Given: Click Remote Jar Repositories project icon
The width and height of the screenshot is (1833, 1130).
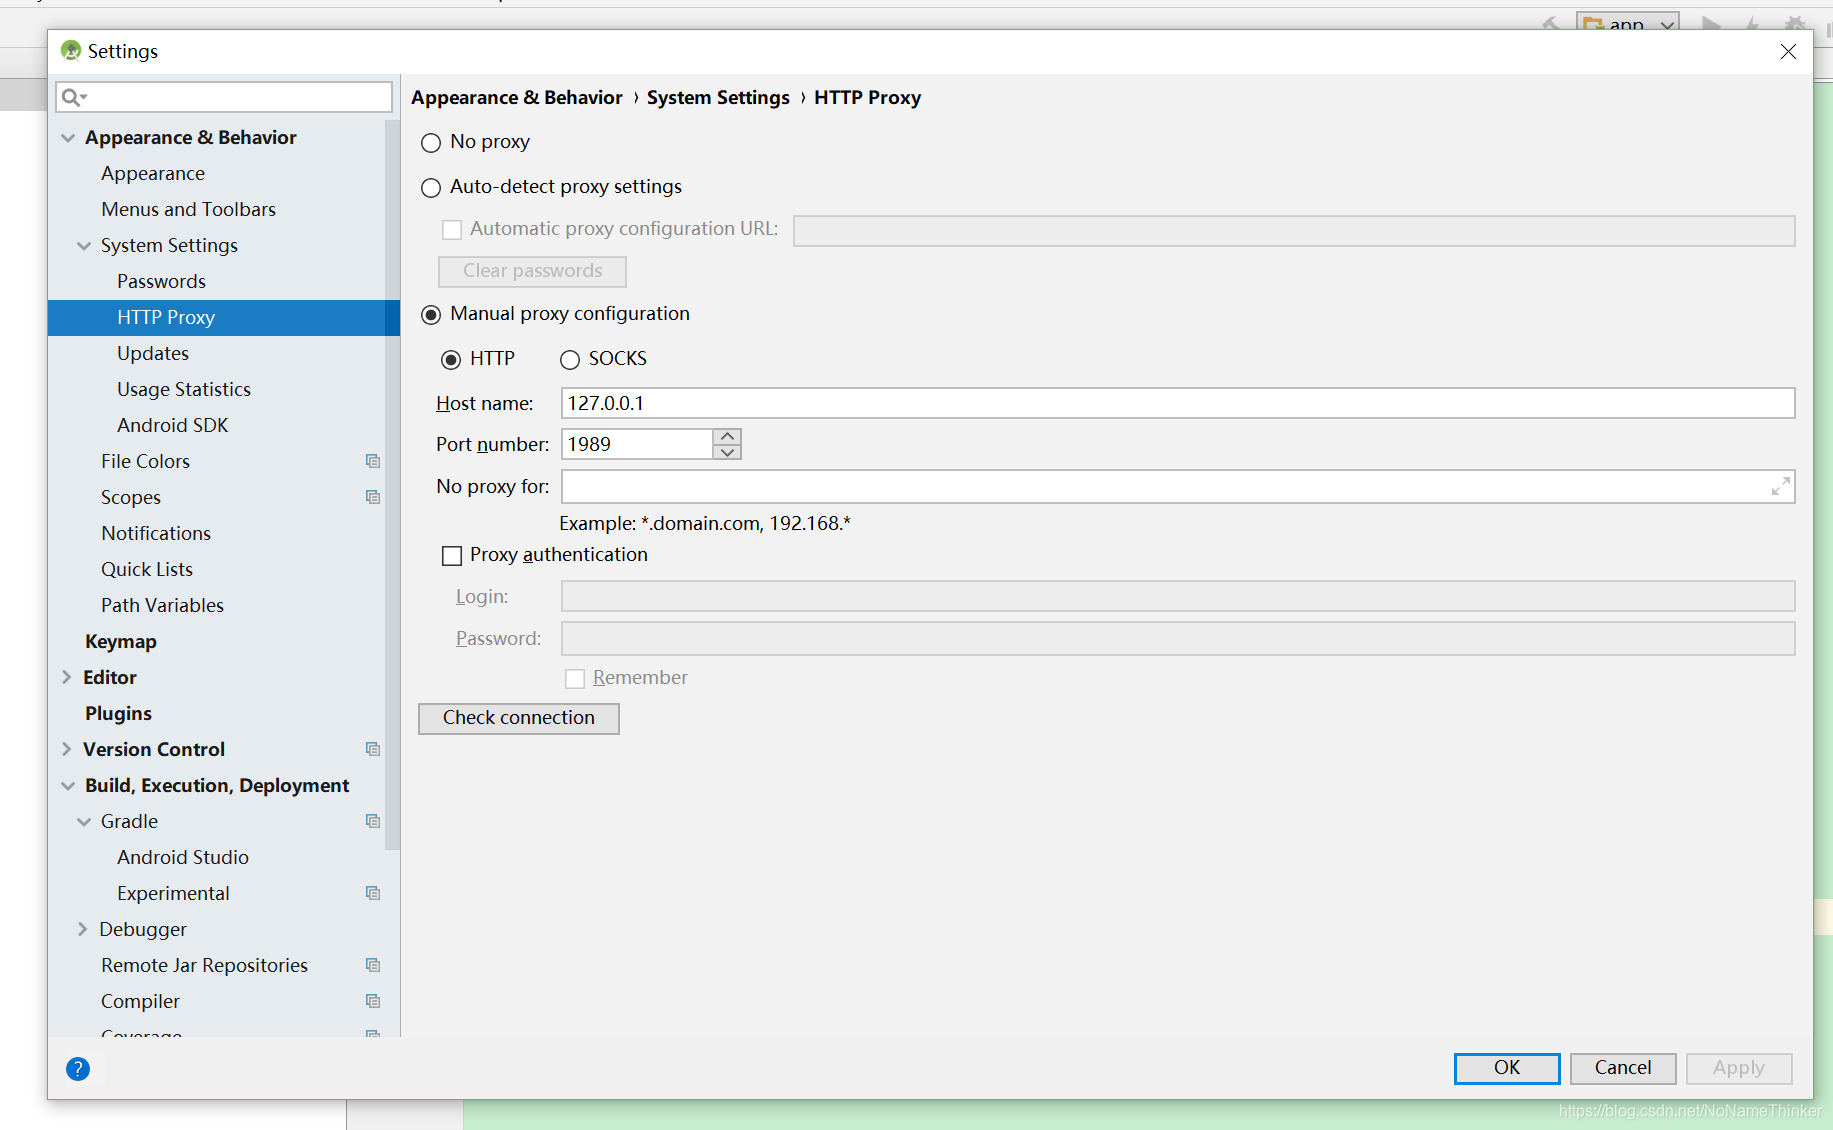Looking at the screenshot, I should [x=373, y=965].
